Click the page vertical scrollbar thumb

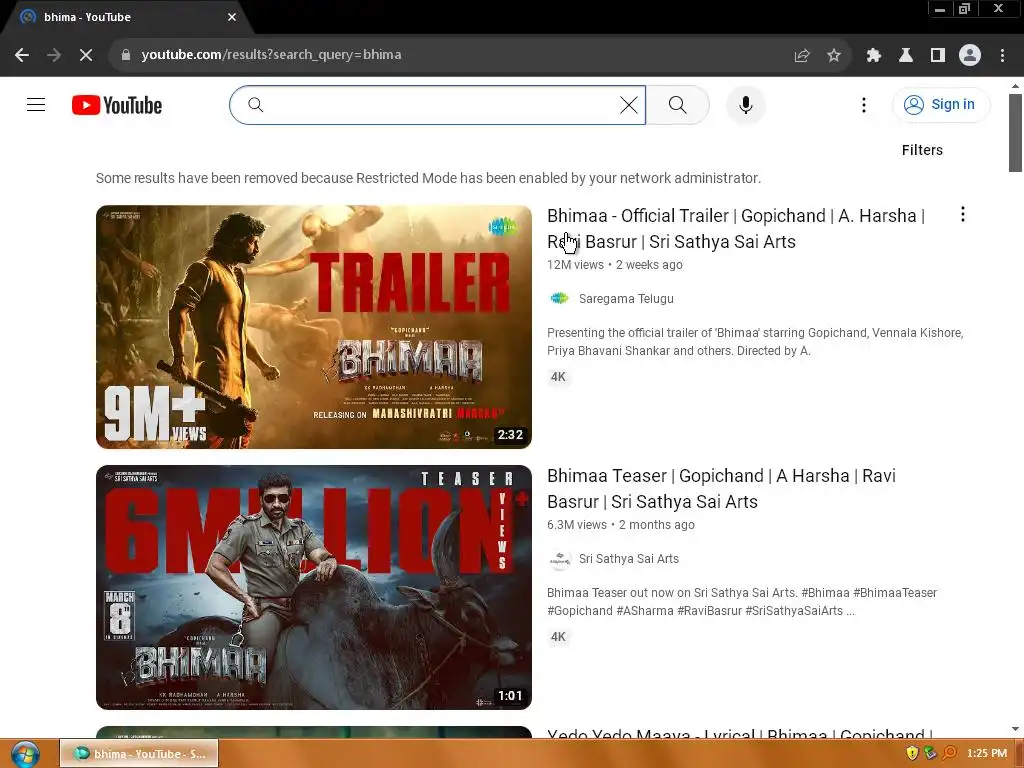pos(1014,133)
